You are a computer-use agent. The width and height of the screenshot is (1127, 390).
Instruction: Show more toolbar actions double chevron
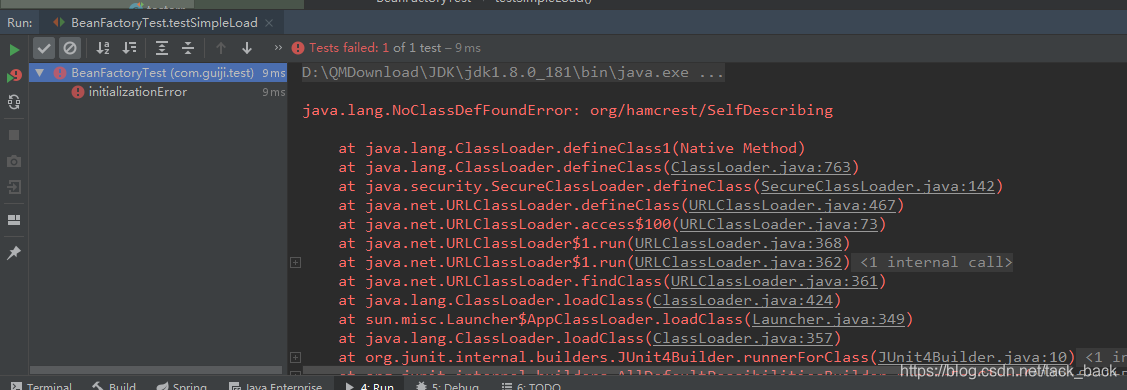(x=279, y=48)
